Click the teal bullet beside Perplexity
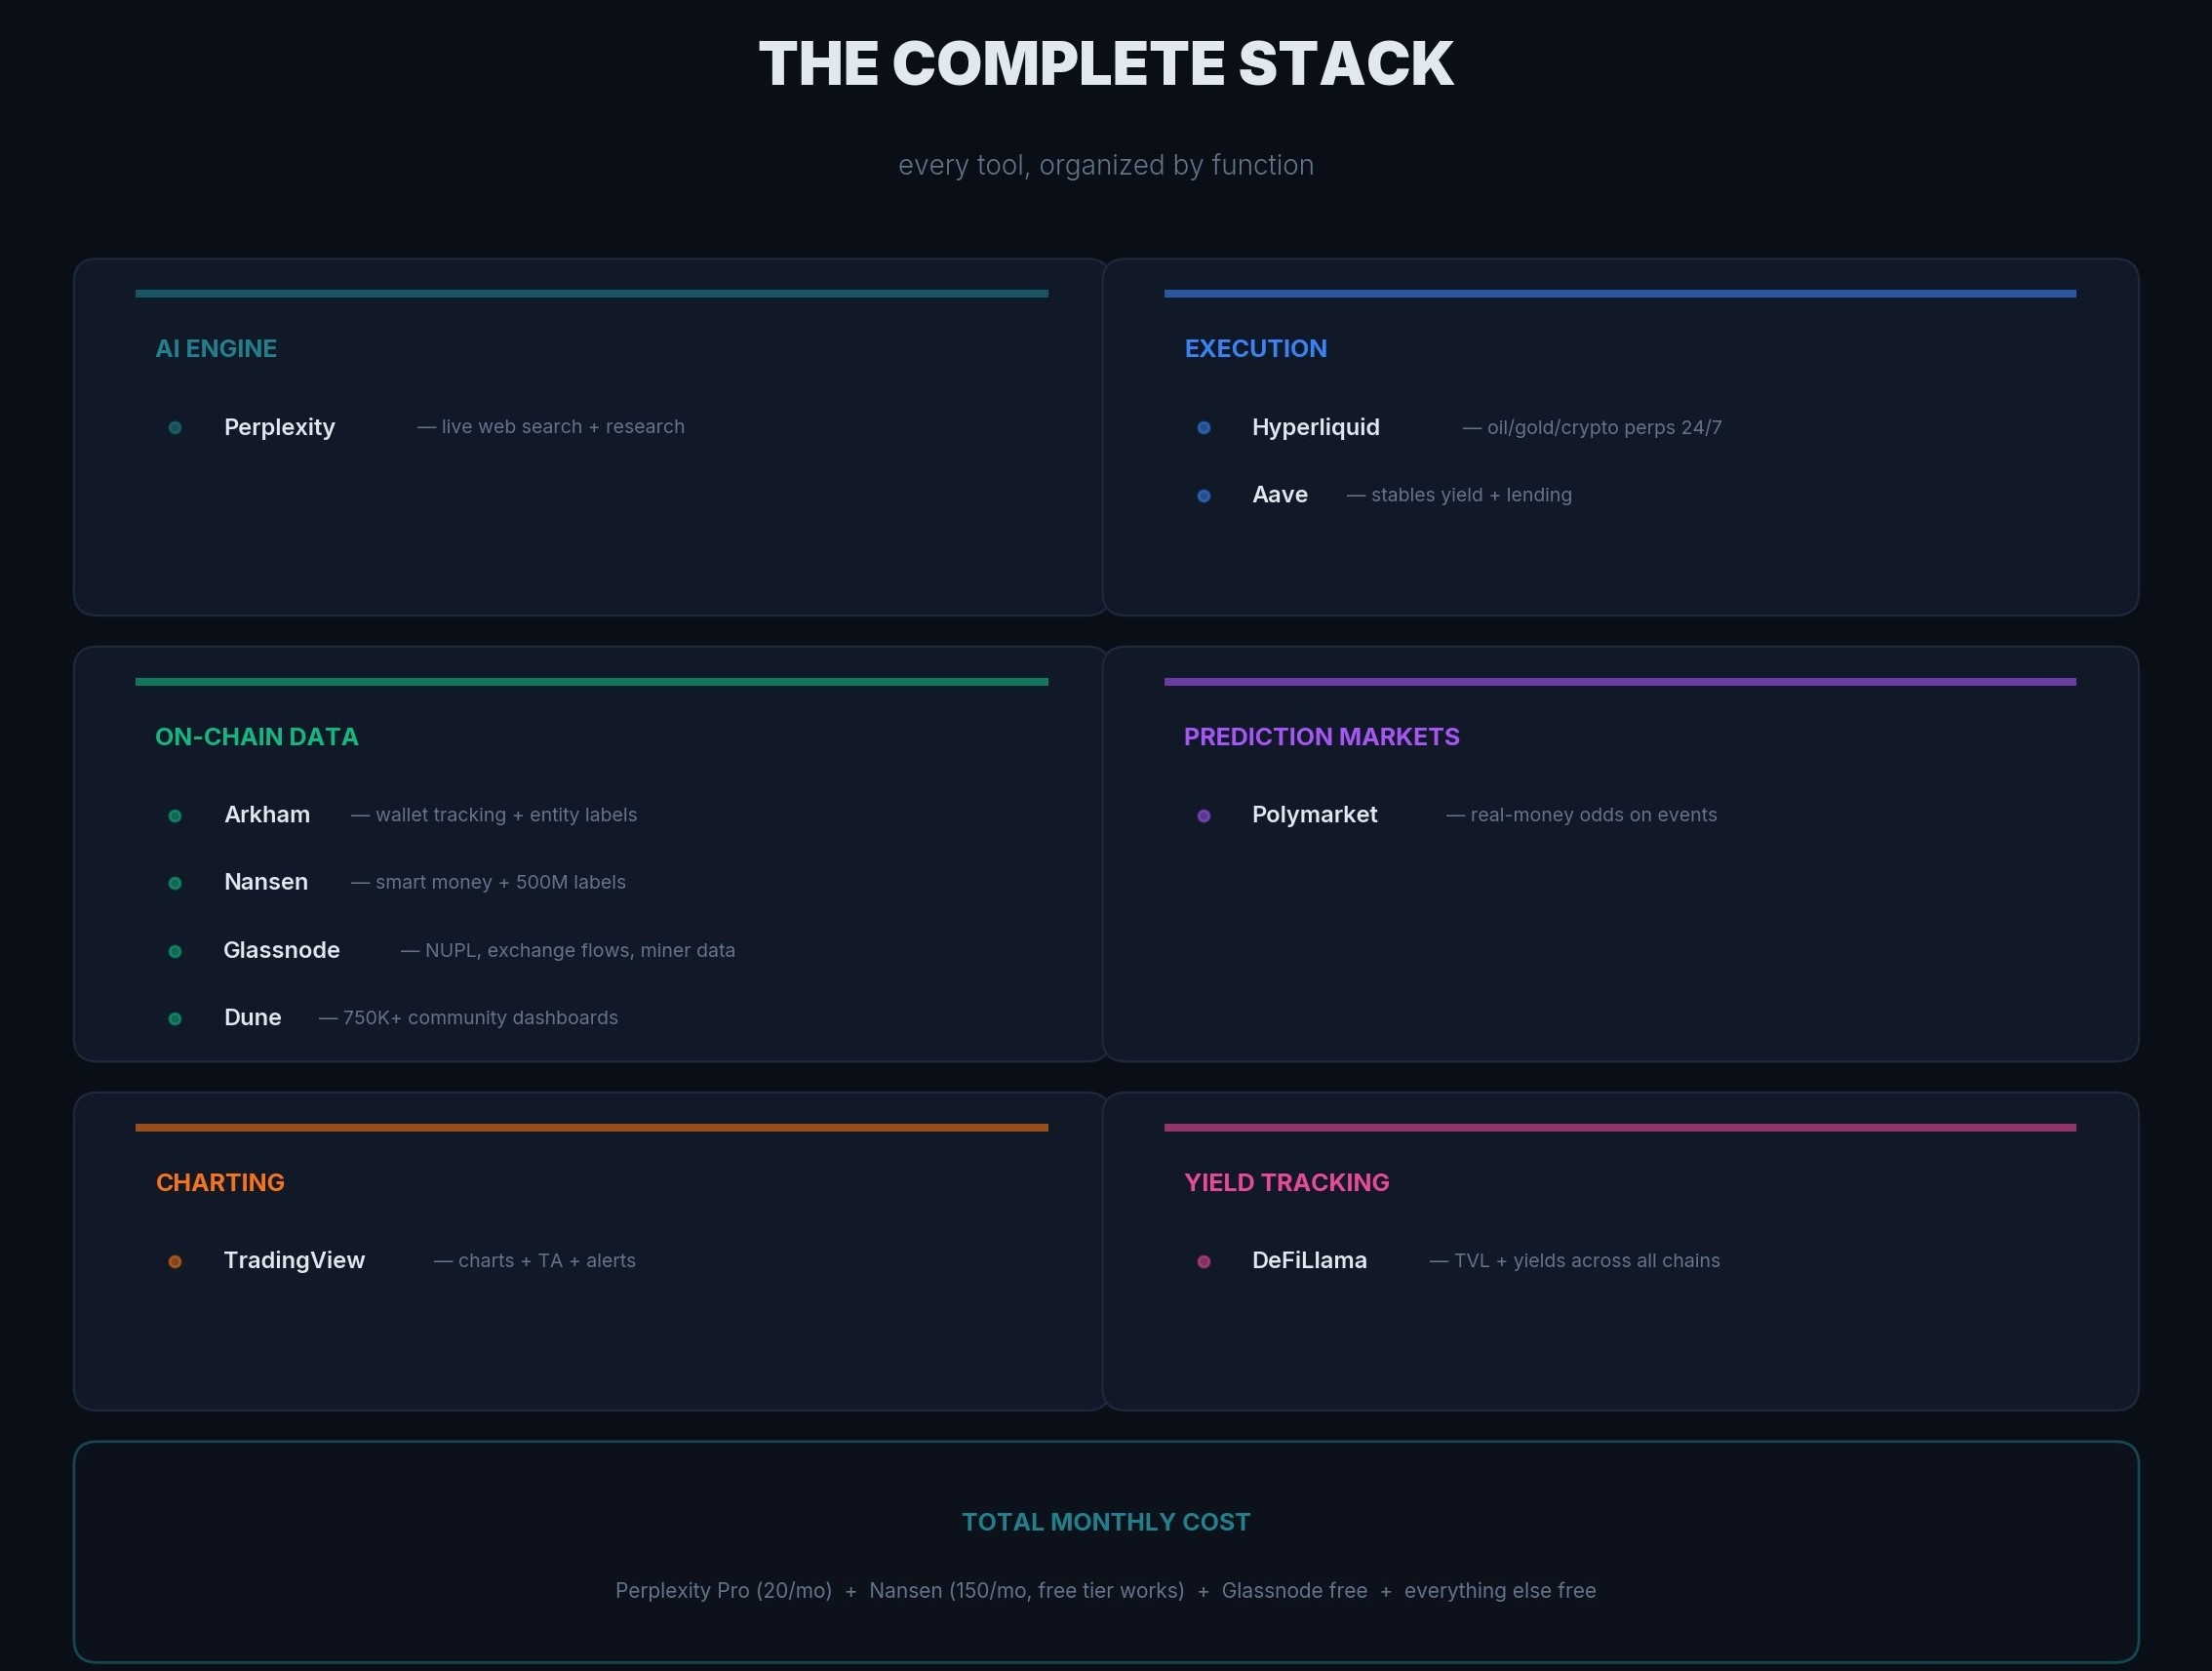 coord(175,428)
